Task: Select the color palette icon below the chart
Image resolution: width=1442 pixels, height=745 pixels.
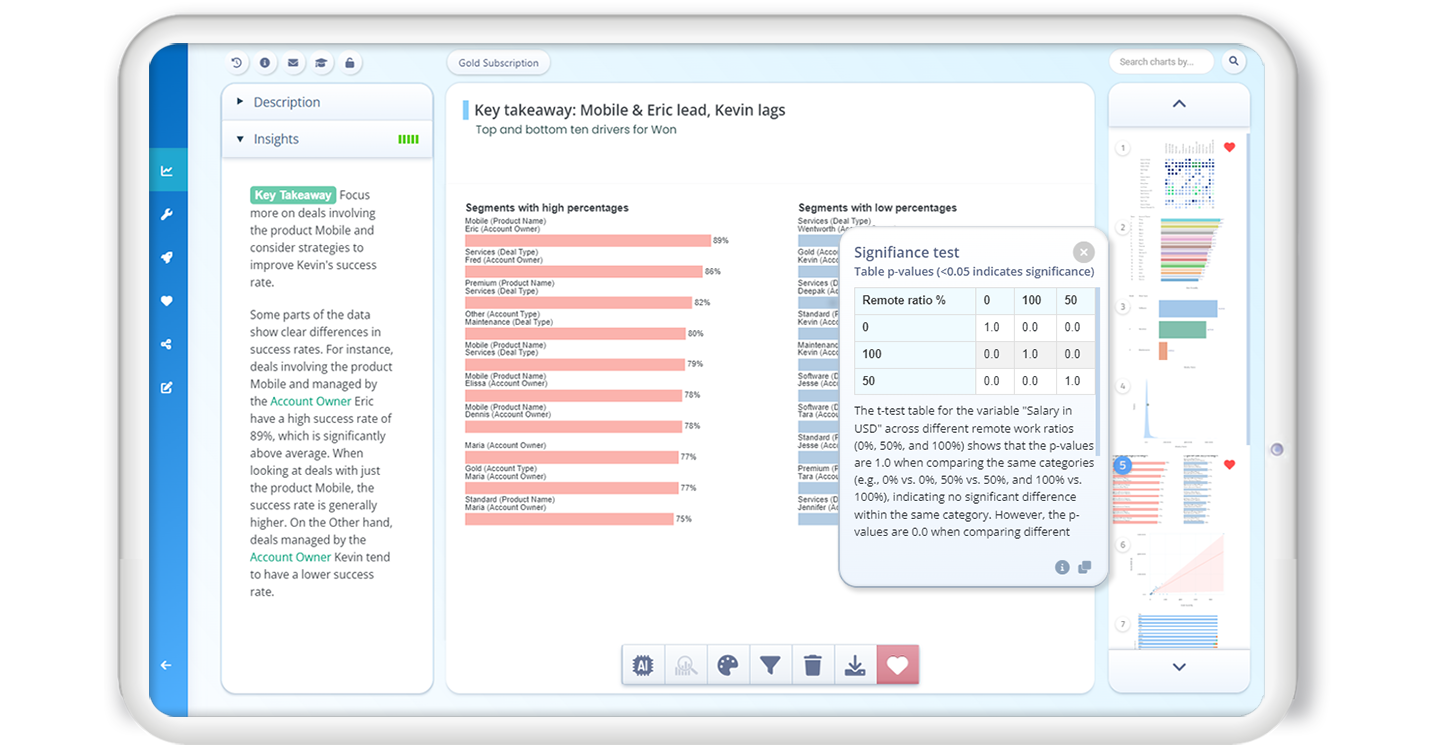Action: (728, 664)
